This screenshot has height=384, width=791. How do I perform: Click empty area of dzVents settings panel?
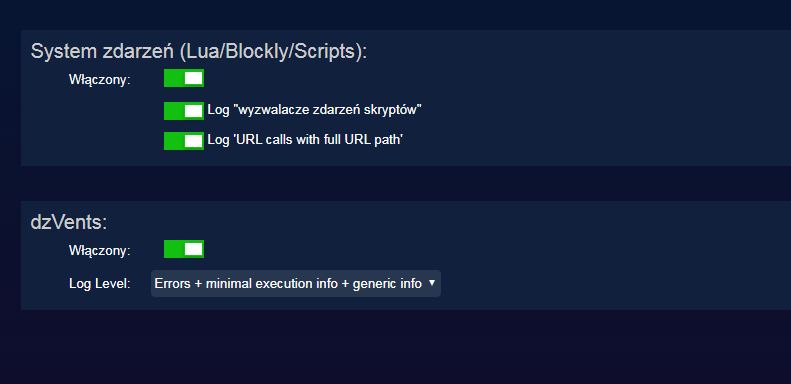(x=605, y=252)
